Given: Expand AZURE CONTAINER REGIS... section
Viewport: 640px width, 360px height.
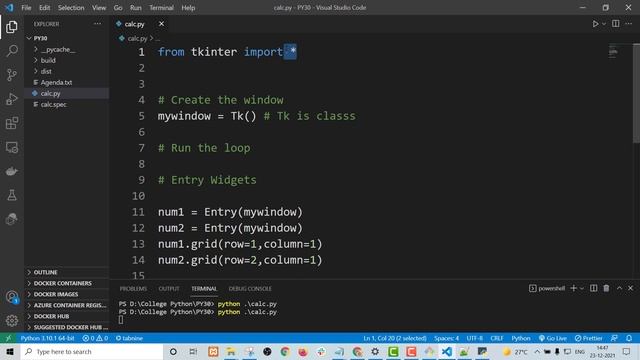Looking at the screenshot, I should point(67,305).
